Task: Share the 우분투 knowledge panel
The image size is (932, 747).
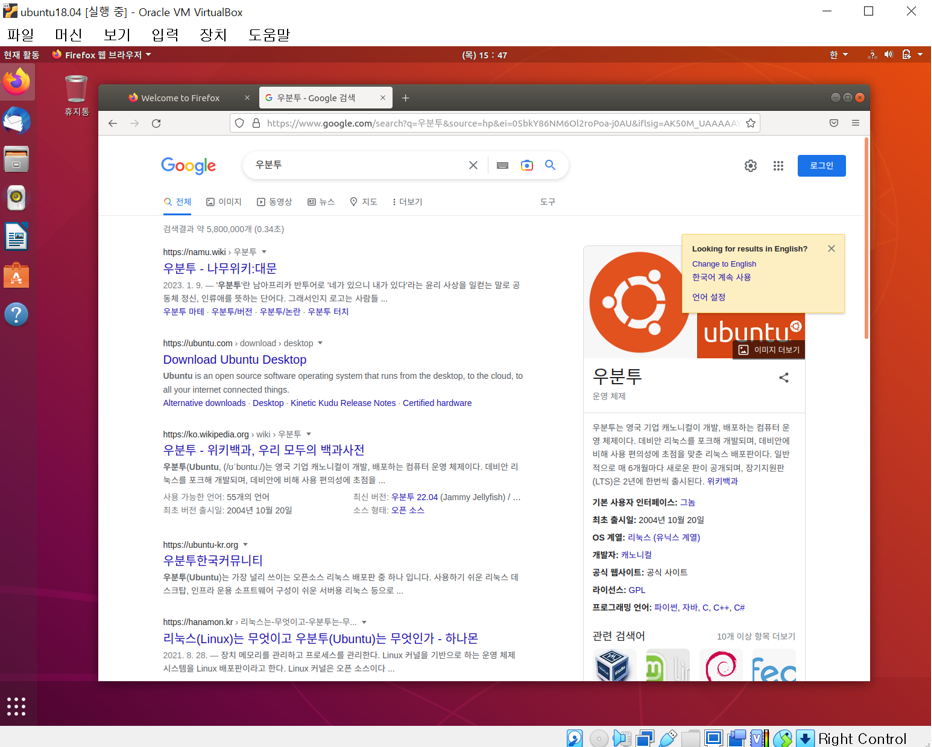Action: tap(784, 377)
